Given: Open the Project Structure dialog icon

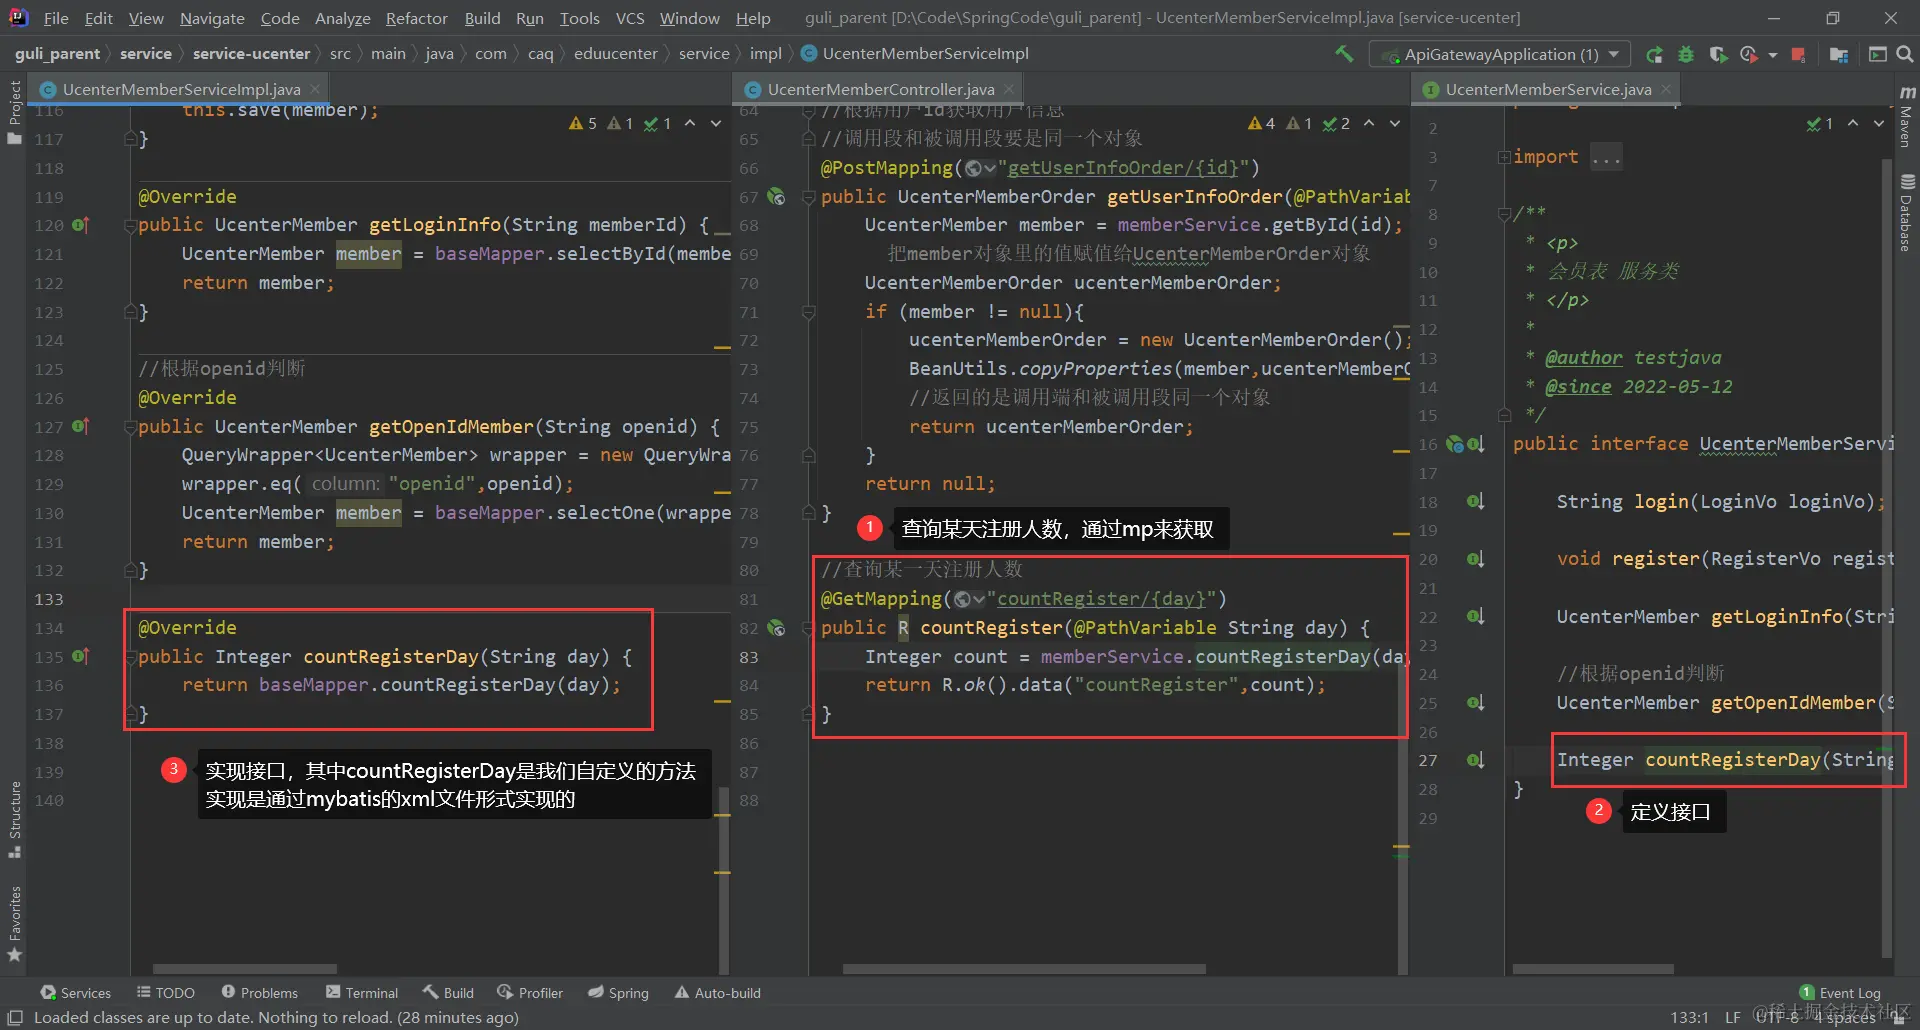Looking at the screenshot, I should (1838, 54).
